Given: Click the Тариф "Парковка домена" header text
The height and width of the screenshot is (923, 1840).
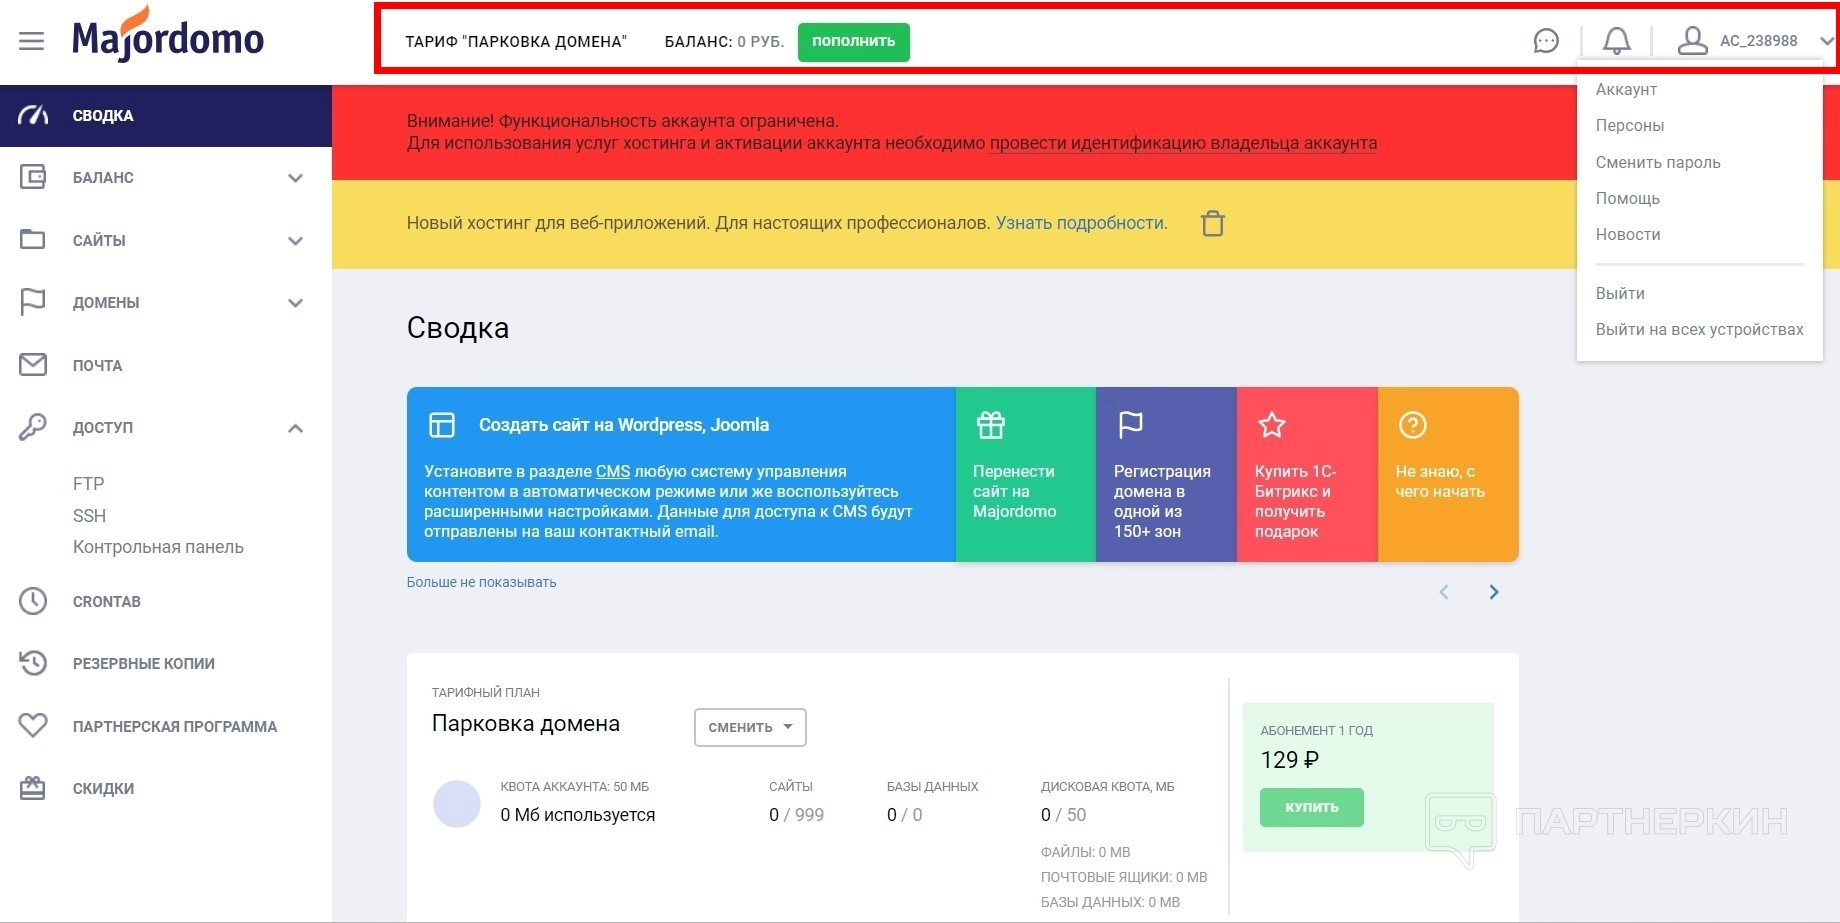Looking at the screenshot, I should [x=516, y=42].
